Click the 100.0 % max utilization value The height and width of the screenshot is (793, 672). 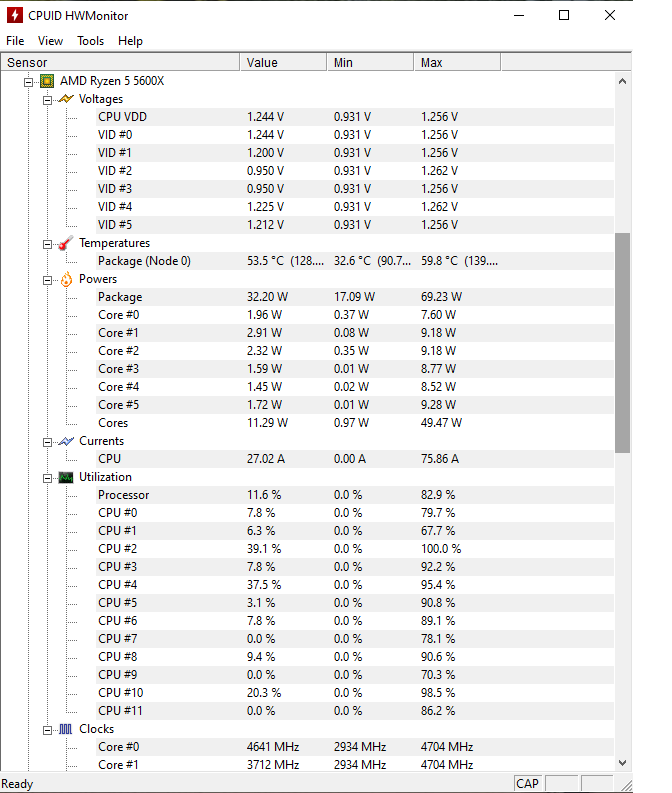pos(441,549)
